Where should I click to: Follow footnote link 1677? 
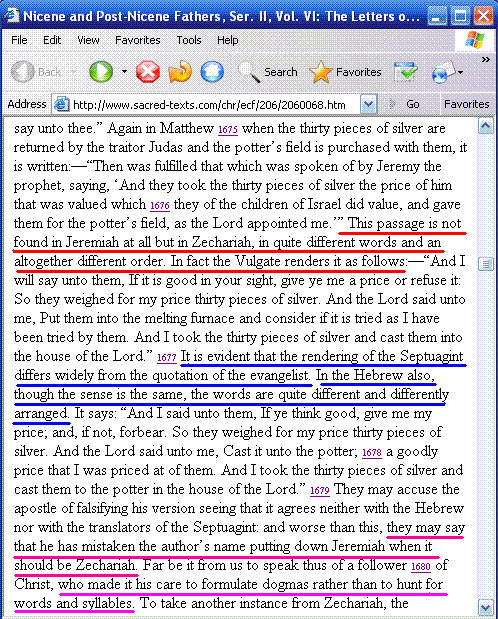click(x=167, y=357)
